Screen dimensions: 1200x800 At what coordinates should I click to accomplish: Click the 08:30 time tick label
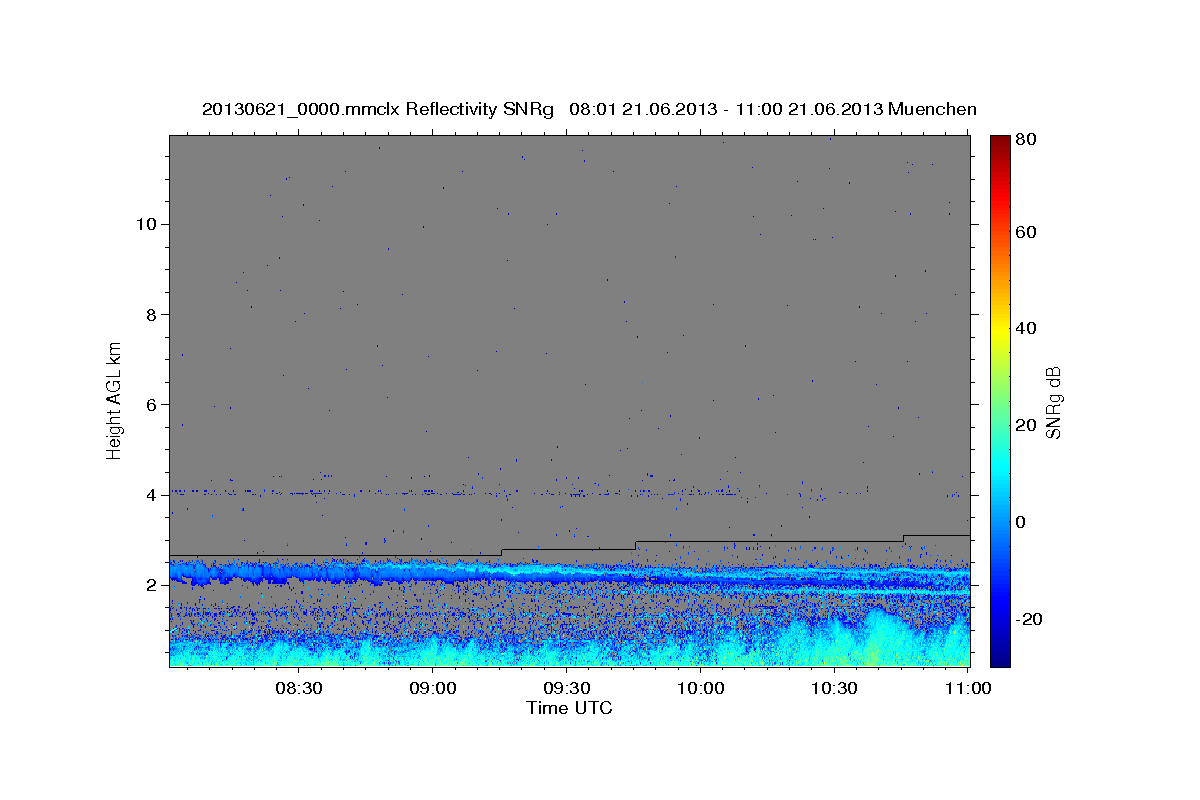click(x=299, y=688)
